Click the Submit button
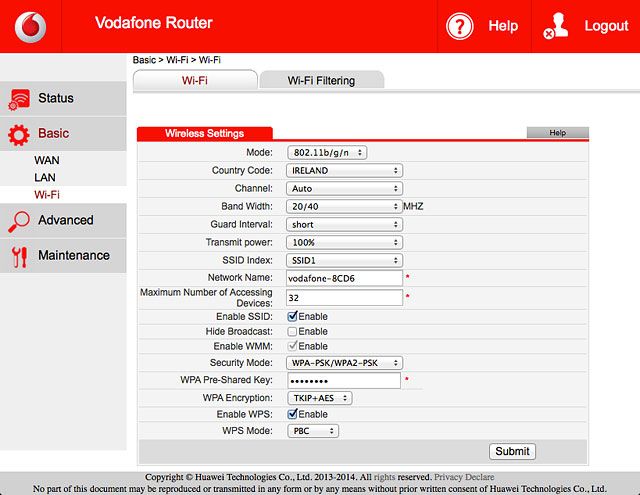The image size is (640, 495). (512, 451)
